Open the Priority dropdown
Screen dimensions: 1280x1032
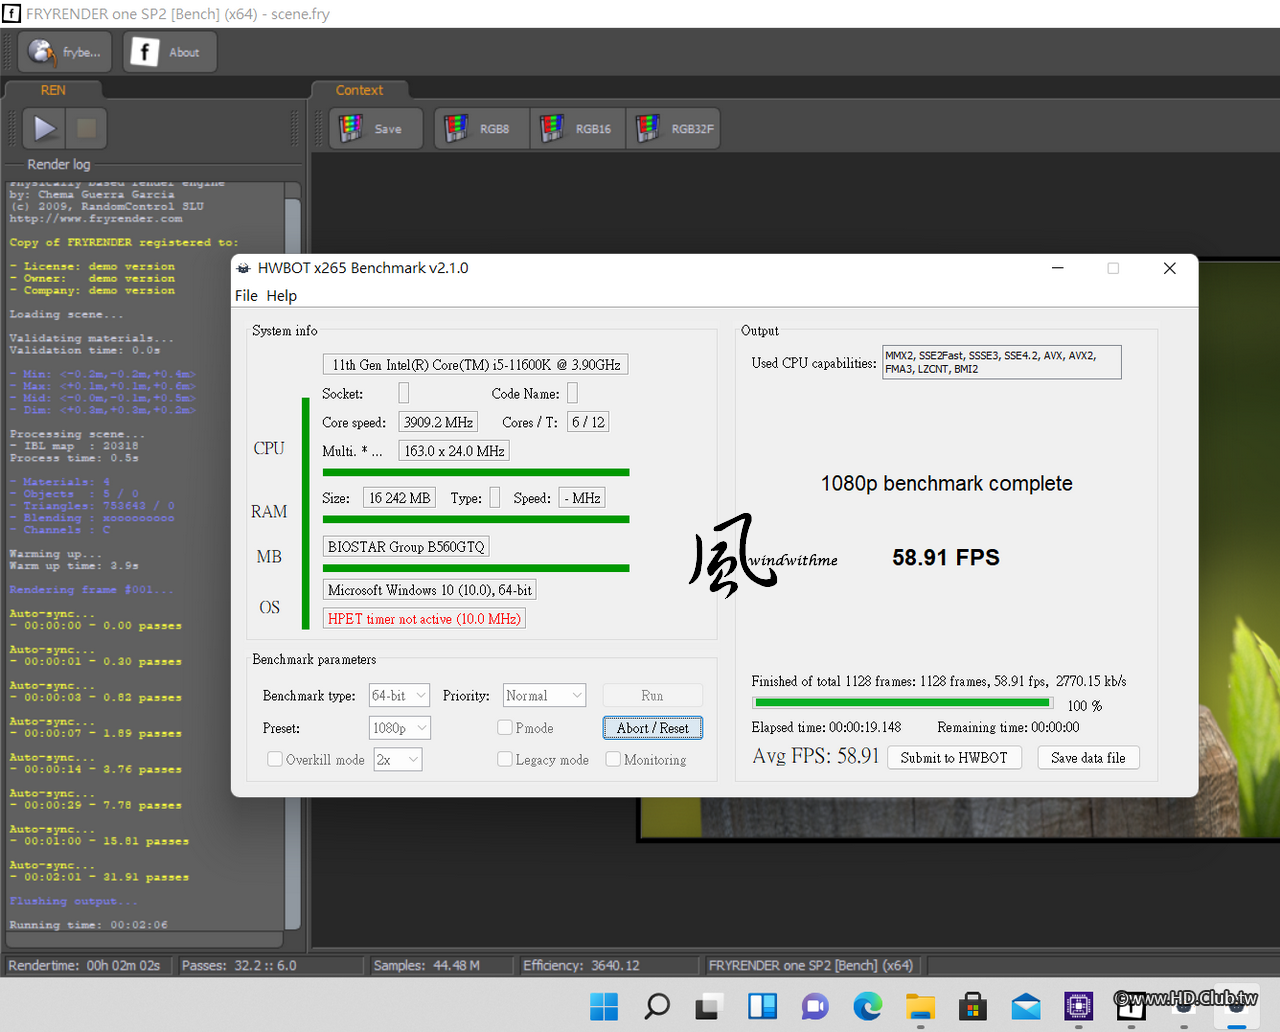pyautogui.click(x=544, y=695)
